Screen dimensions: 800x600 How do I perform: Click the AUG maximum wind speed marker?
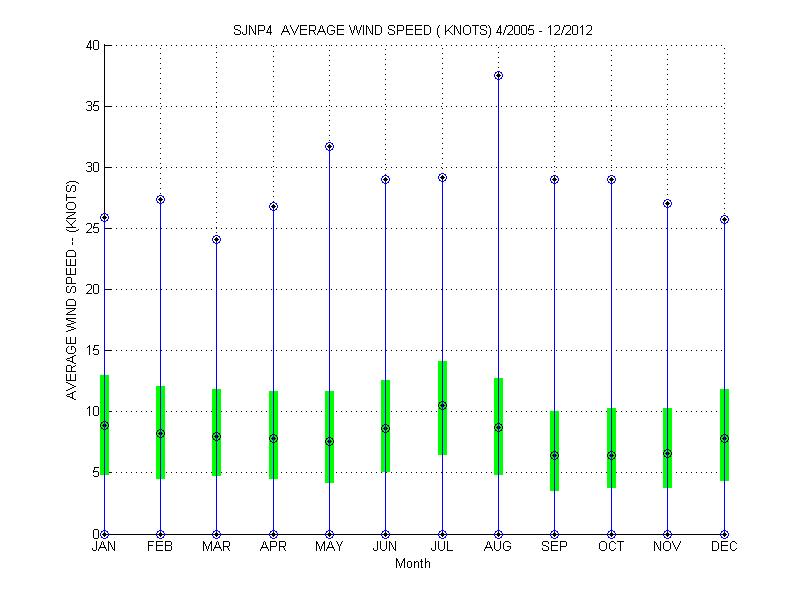498,76
